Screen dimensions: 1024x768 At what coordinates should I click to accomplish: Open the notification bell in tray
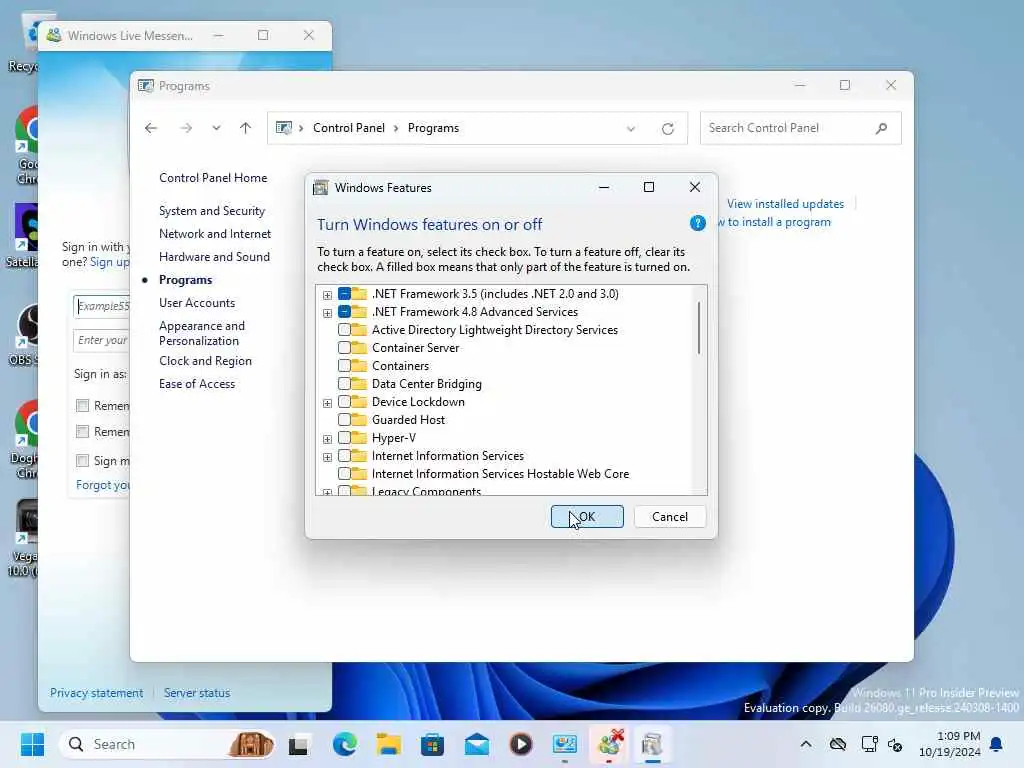(997, 744)
